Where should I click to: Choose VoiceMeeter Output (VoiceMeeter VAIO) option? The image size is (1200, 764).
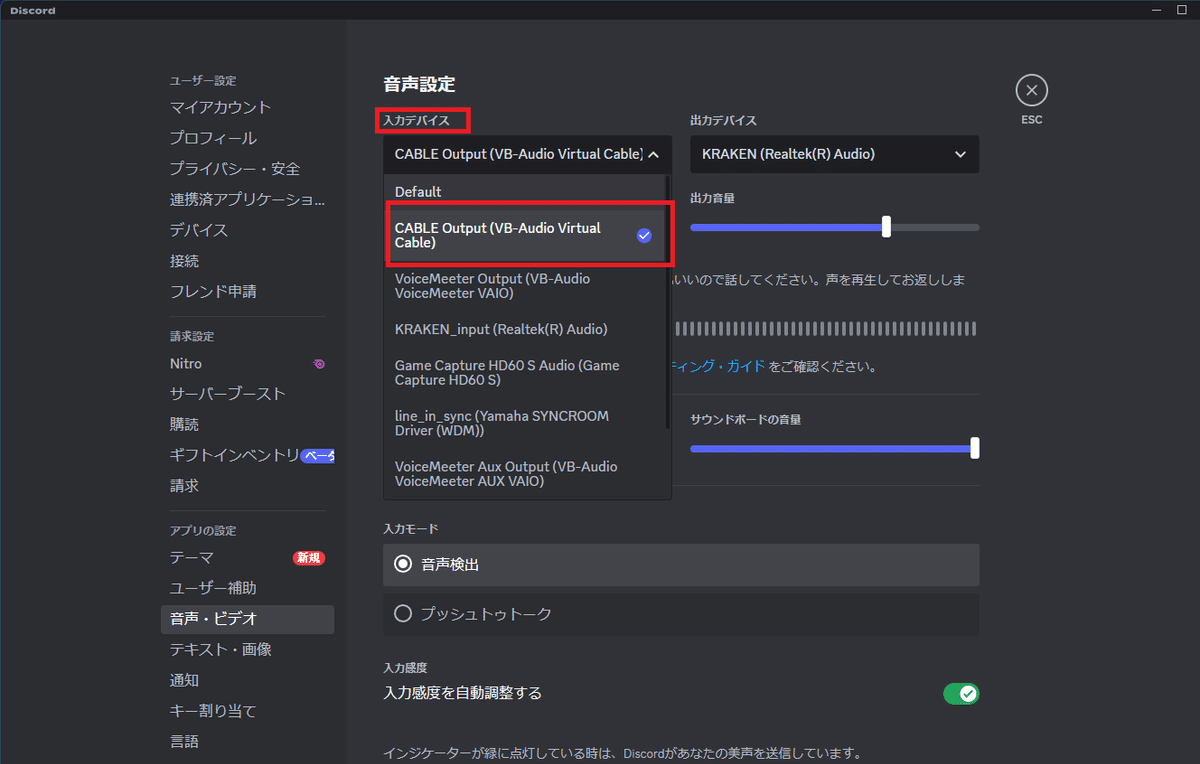pyautogui.click(x=526, y=286)
